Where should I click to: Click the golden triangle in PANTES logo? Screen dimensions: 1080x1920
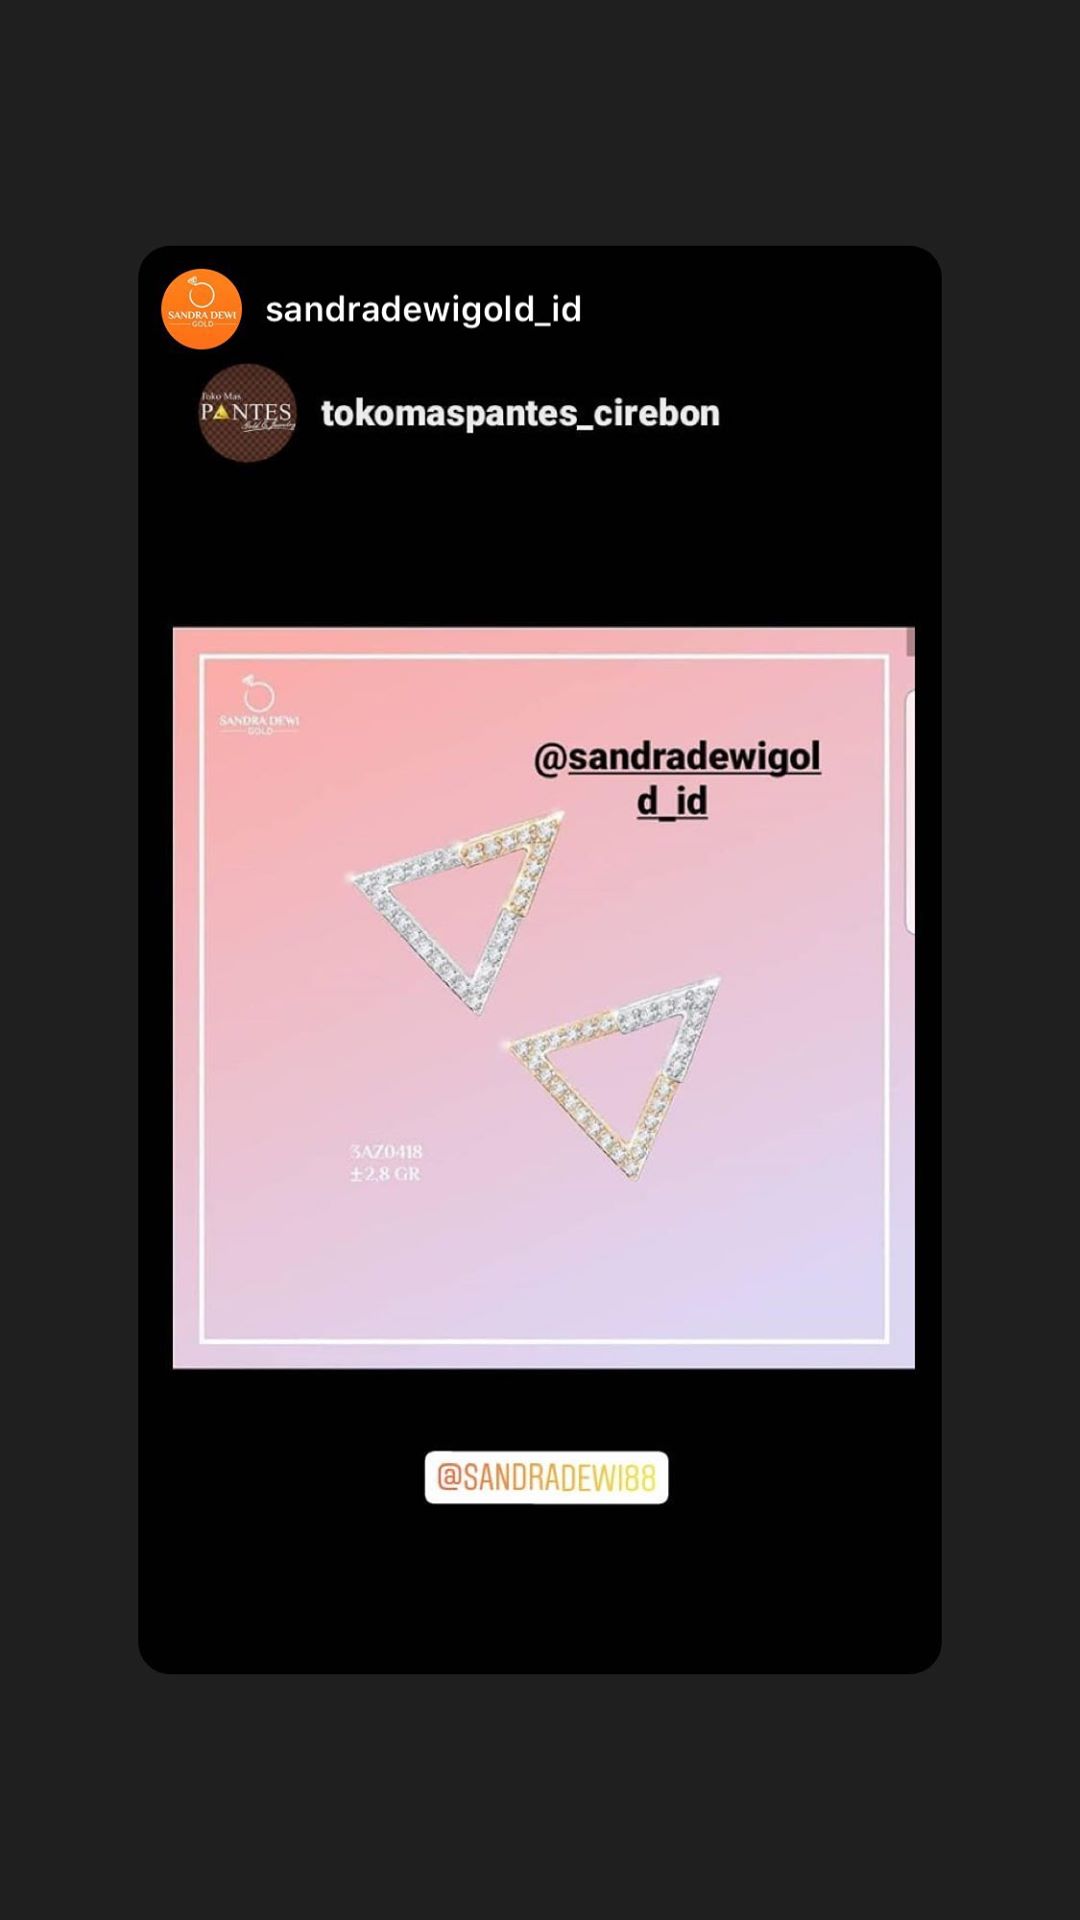pyautogui.click(x=222, y=411)
